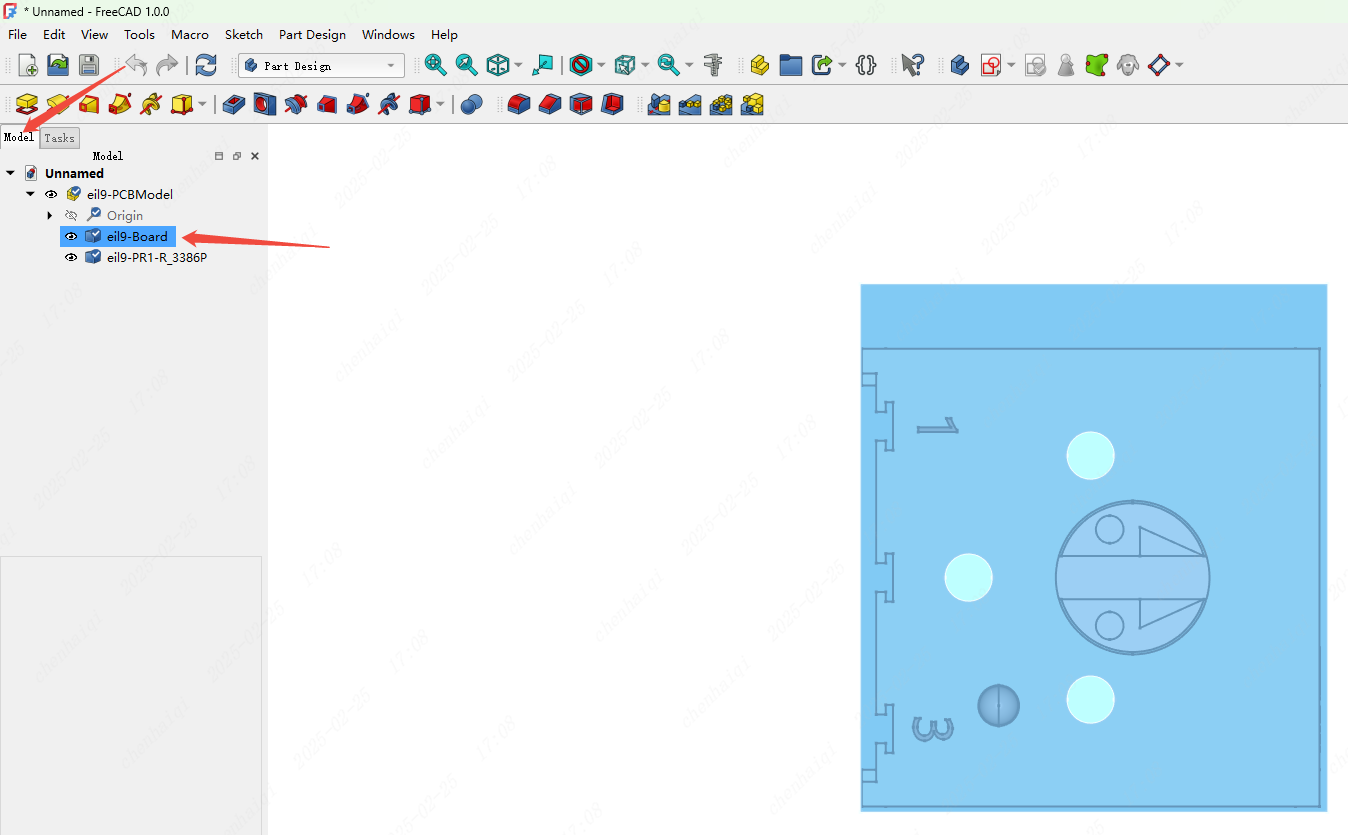Click the Fit All zoom icon
Screen dimensions: 1348x835
(x=435, y=65)
